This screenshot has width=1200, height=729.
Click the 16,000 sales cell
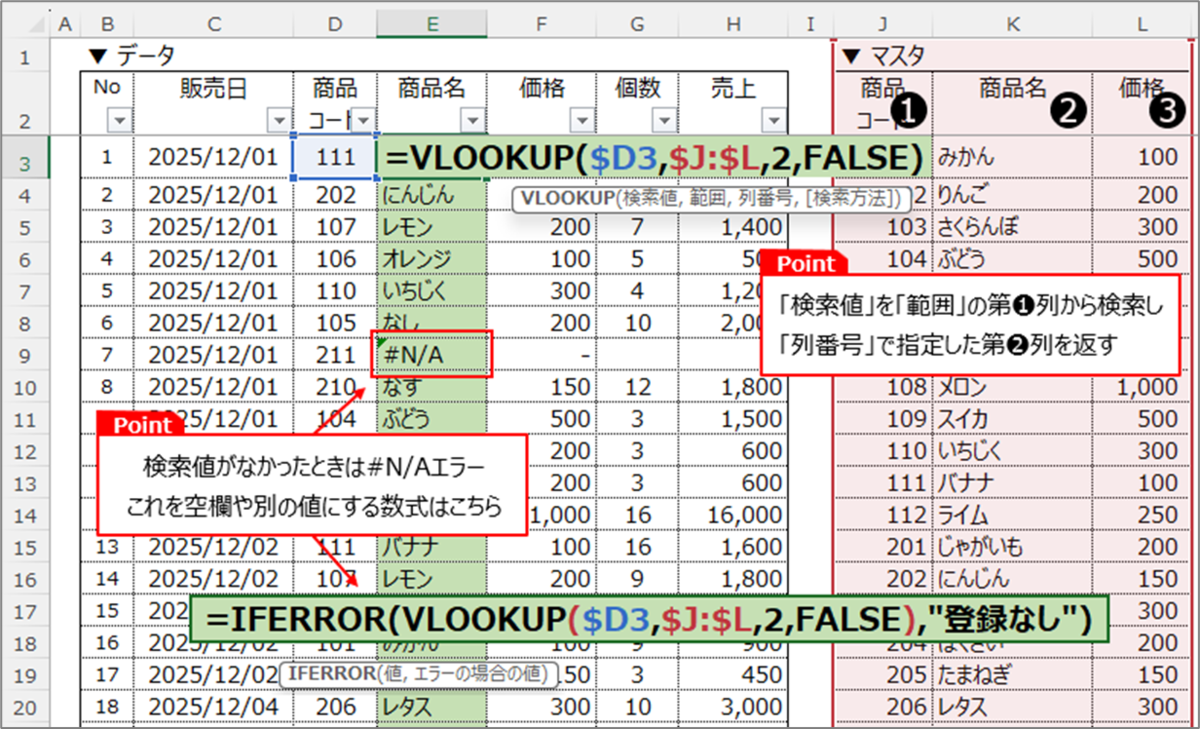(734, 514)
